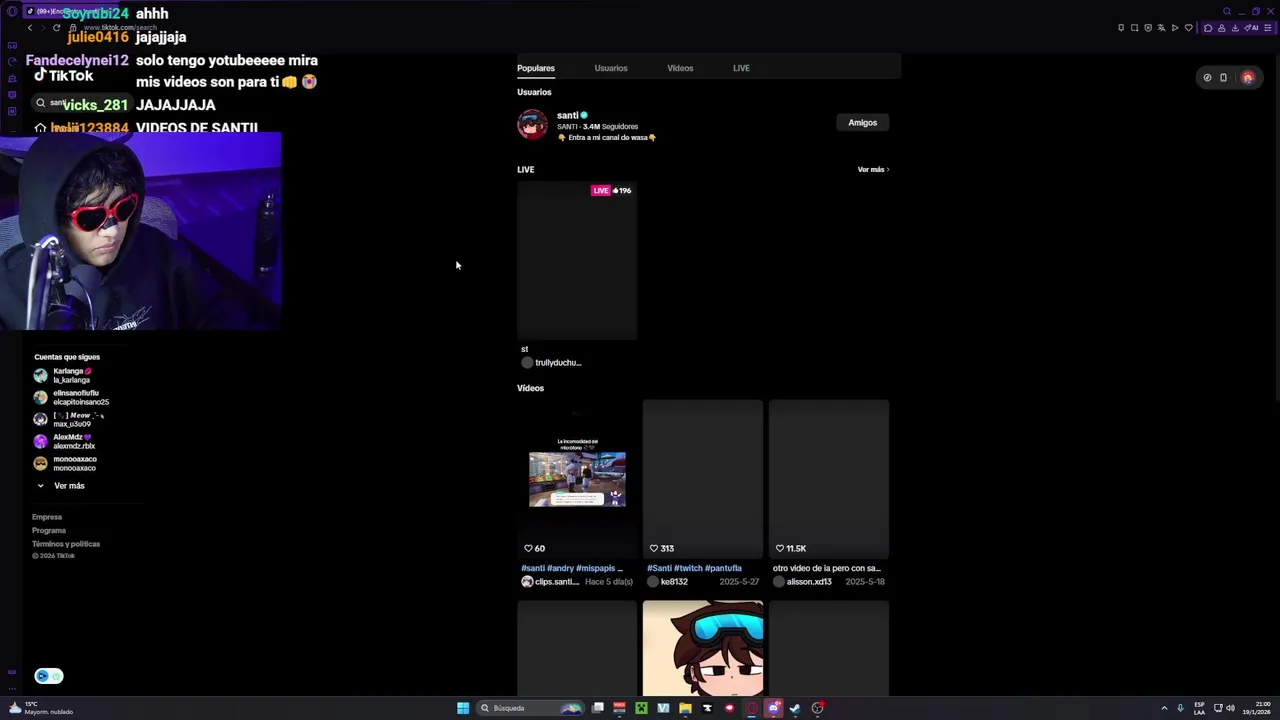Open AlexMdz account in followed list
The image size is (1280, 720).
(x=65, y=441)
